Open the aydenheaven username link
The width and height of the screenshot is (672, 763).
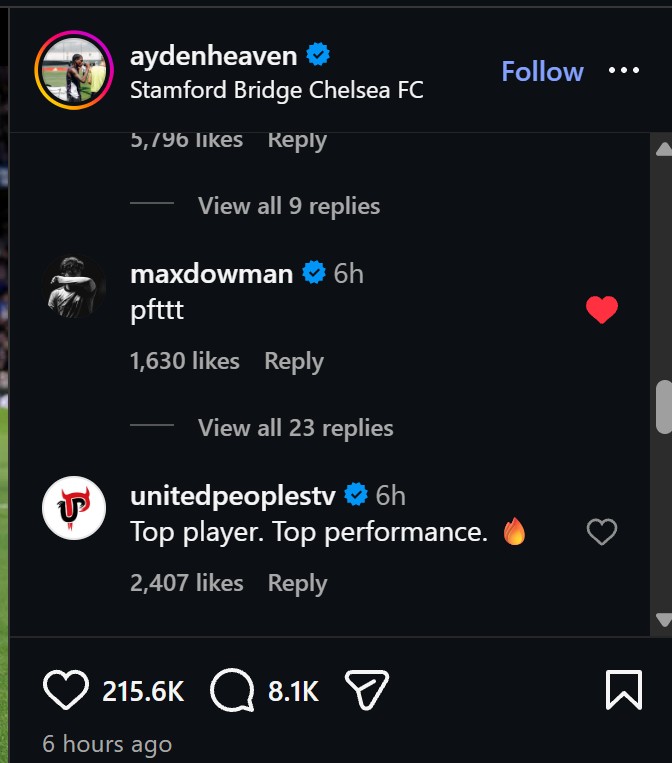(x=214, y=55)
